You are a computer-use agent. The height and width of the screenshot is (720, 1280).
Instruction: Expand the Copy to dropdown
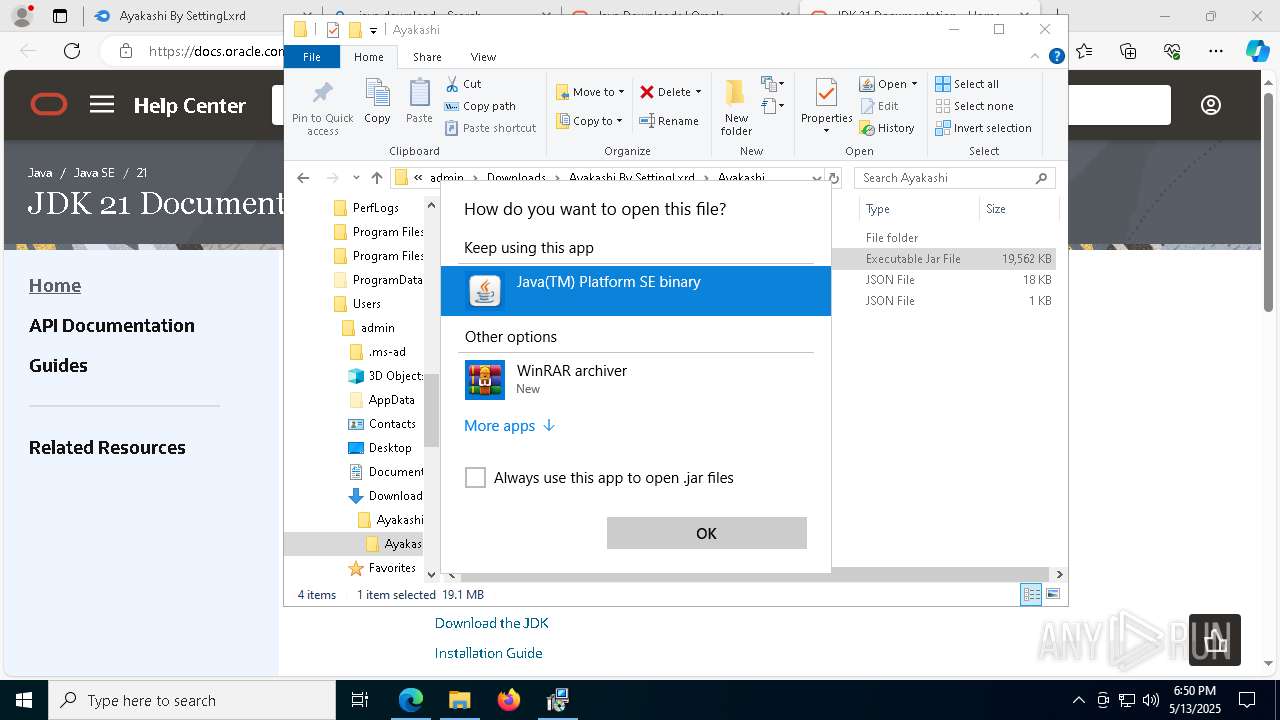click(619, 121)
